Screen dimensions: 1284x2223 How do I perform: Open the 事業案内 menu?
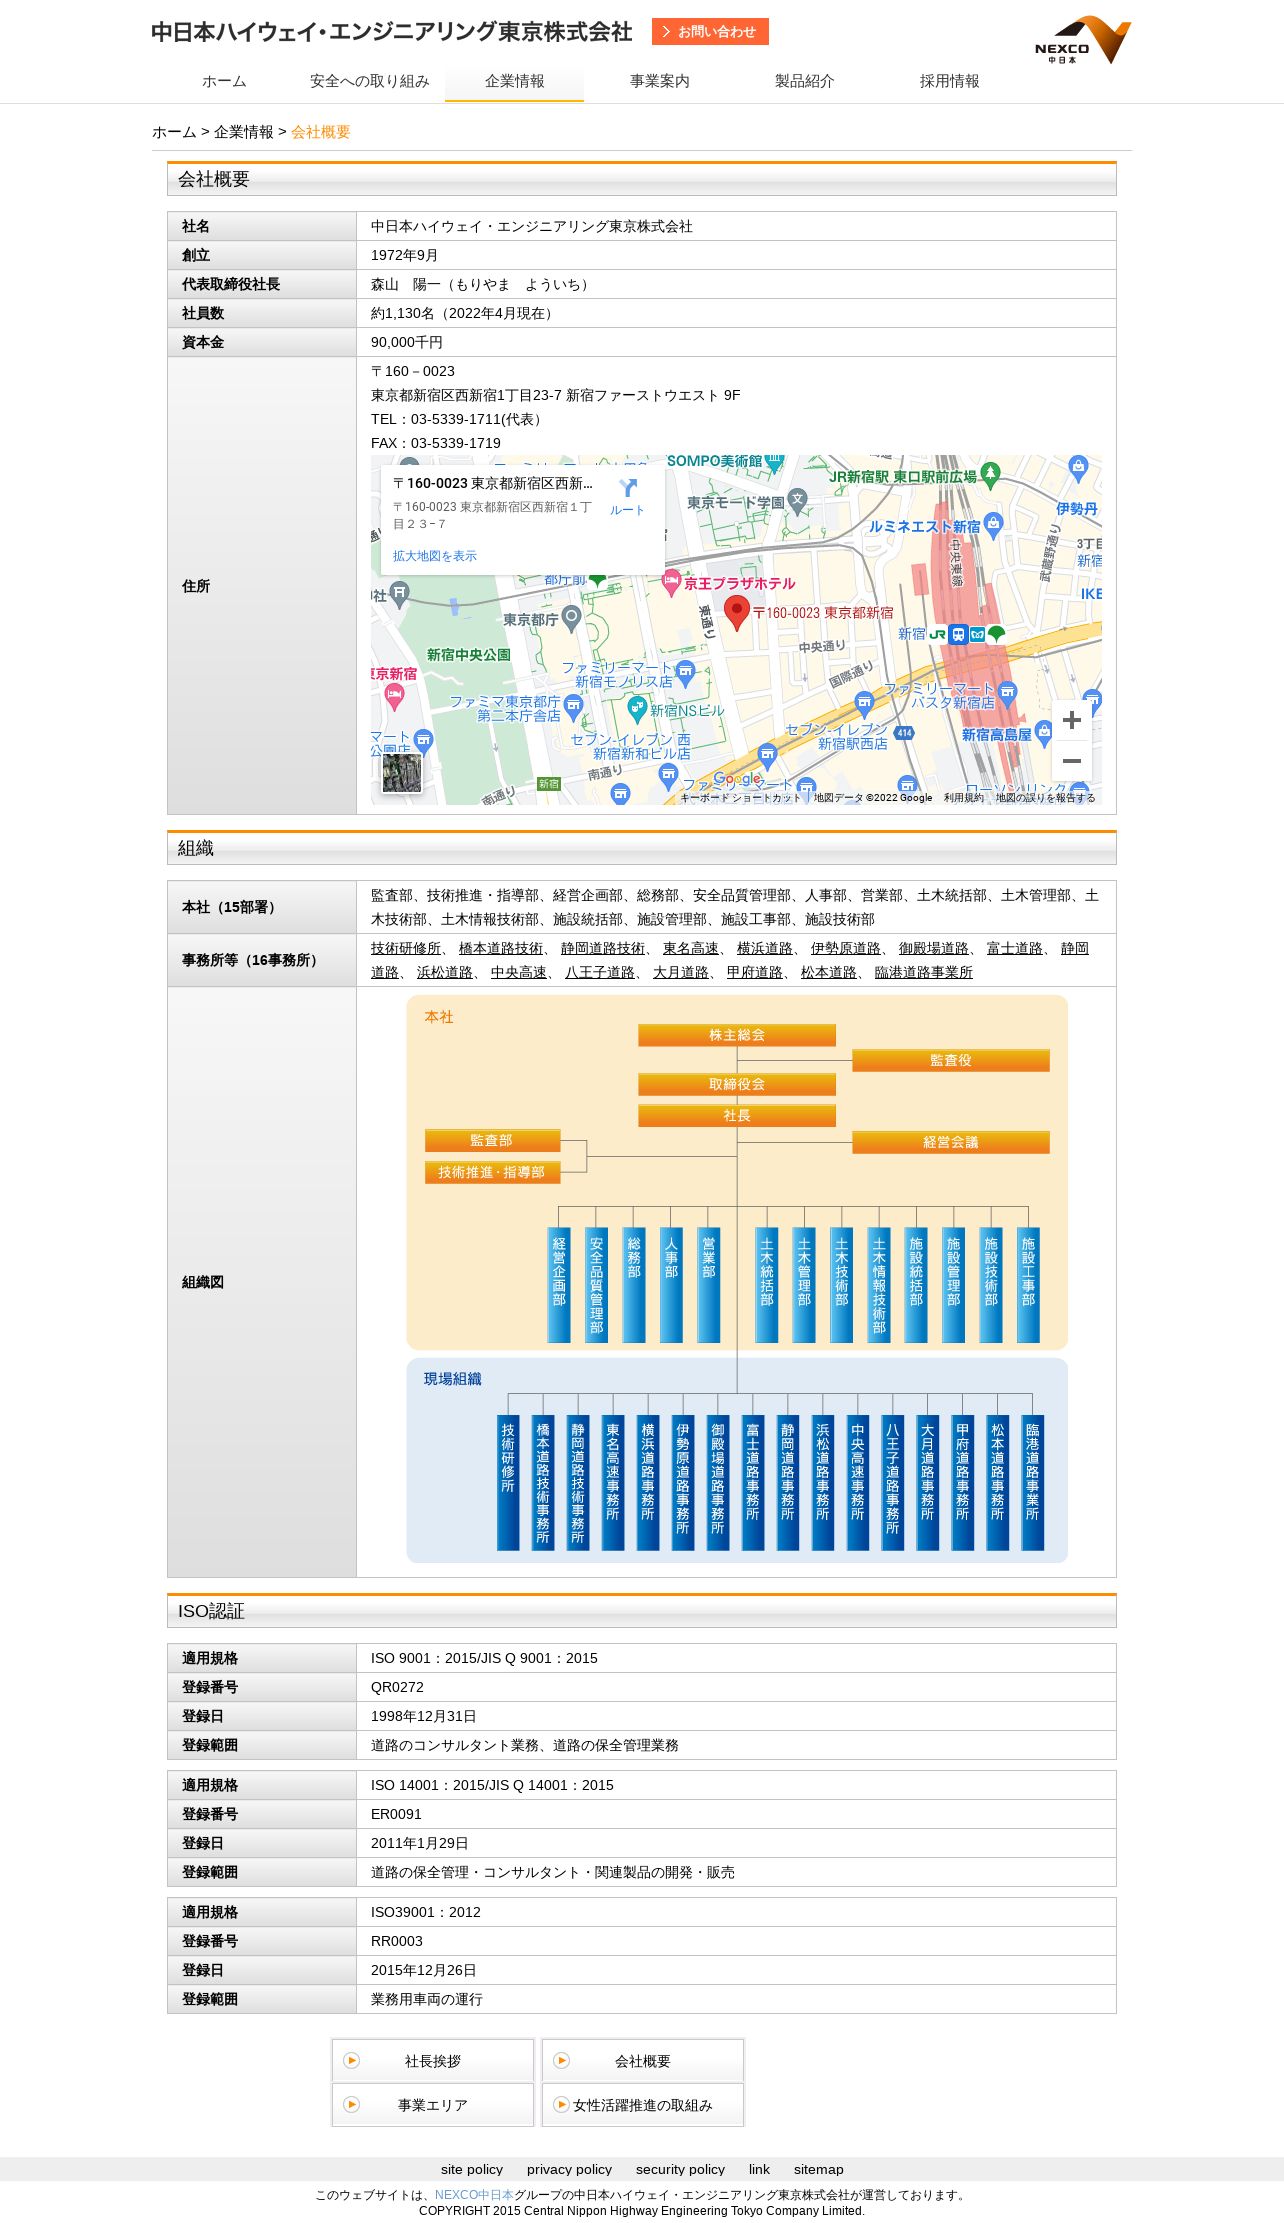659,81
